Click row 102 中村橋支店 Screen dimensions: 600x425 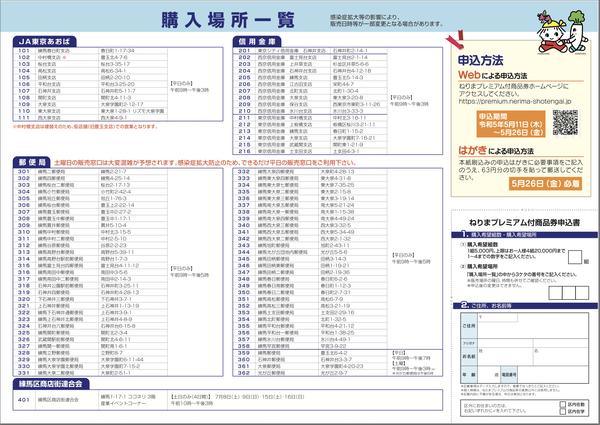(x=90, y=57)
